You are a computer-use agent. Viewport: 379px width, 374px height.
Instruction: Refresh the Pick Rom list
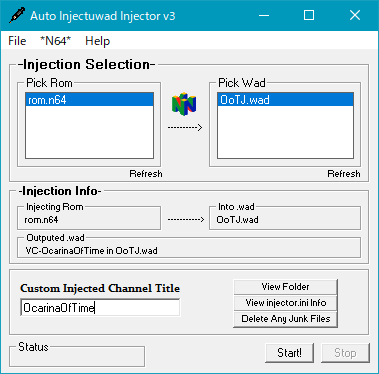(x=146, y=174)
